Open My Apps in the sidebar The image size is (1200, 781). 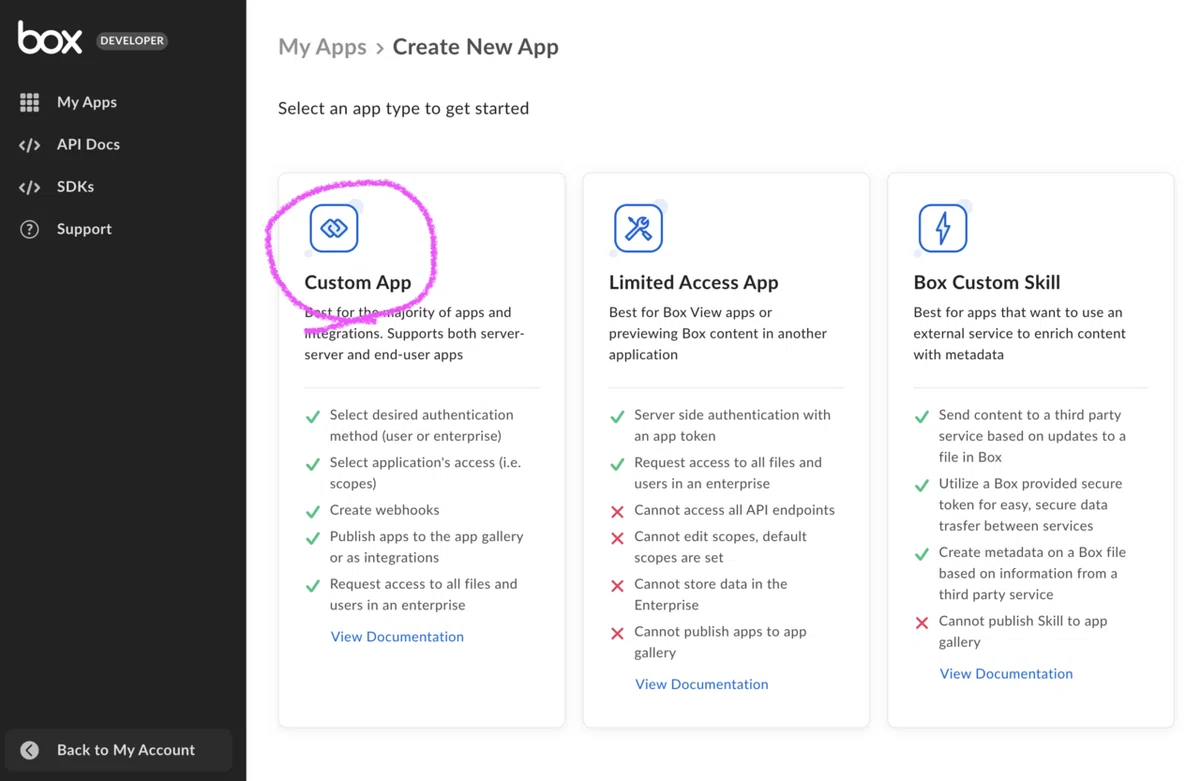click(87, 102)
